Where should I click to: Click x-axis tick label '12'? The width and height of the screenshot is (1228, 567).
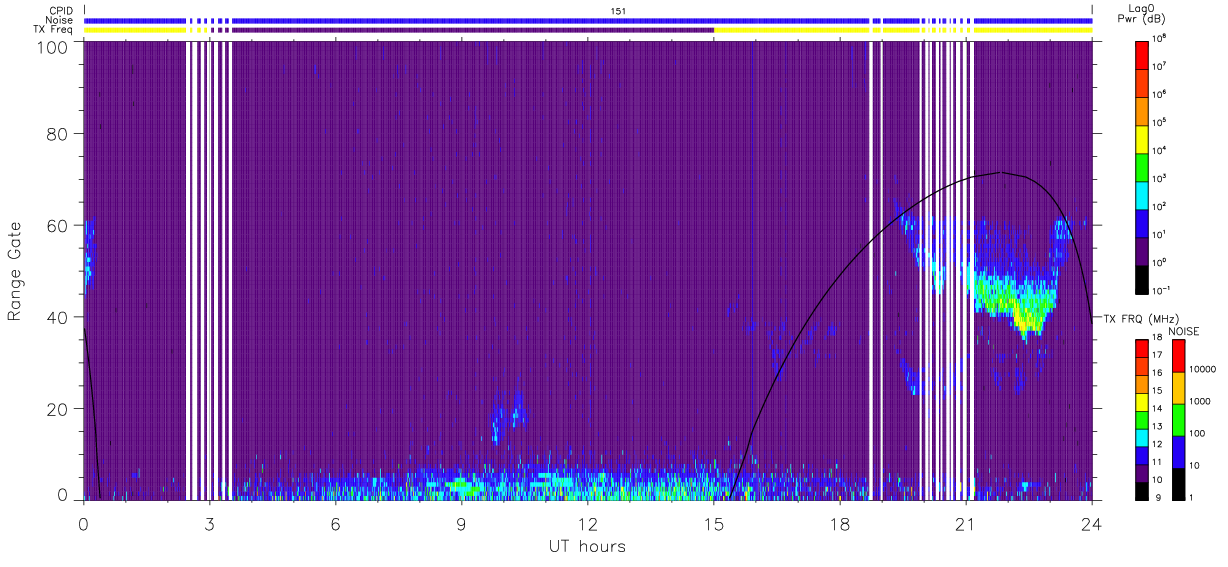coord(587,524)
